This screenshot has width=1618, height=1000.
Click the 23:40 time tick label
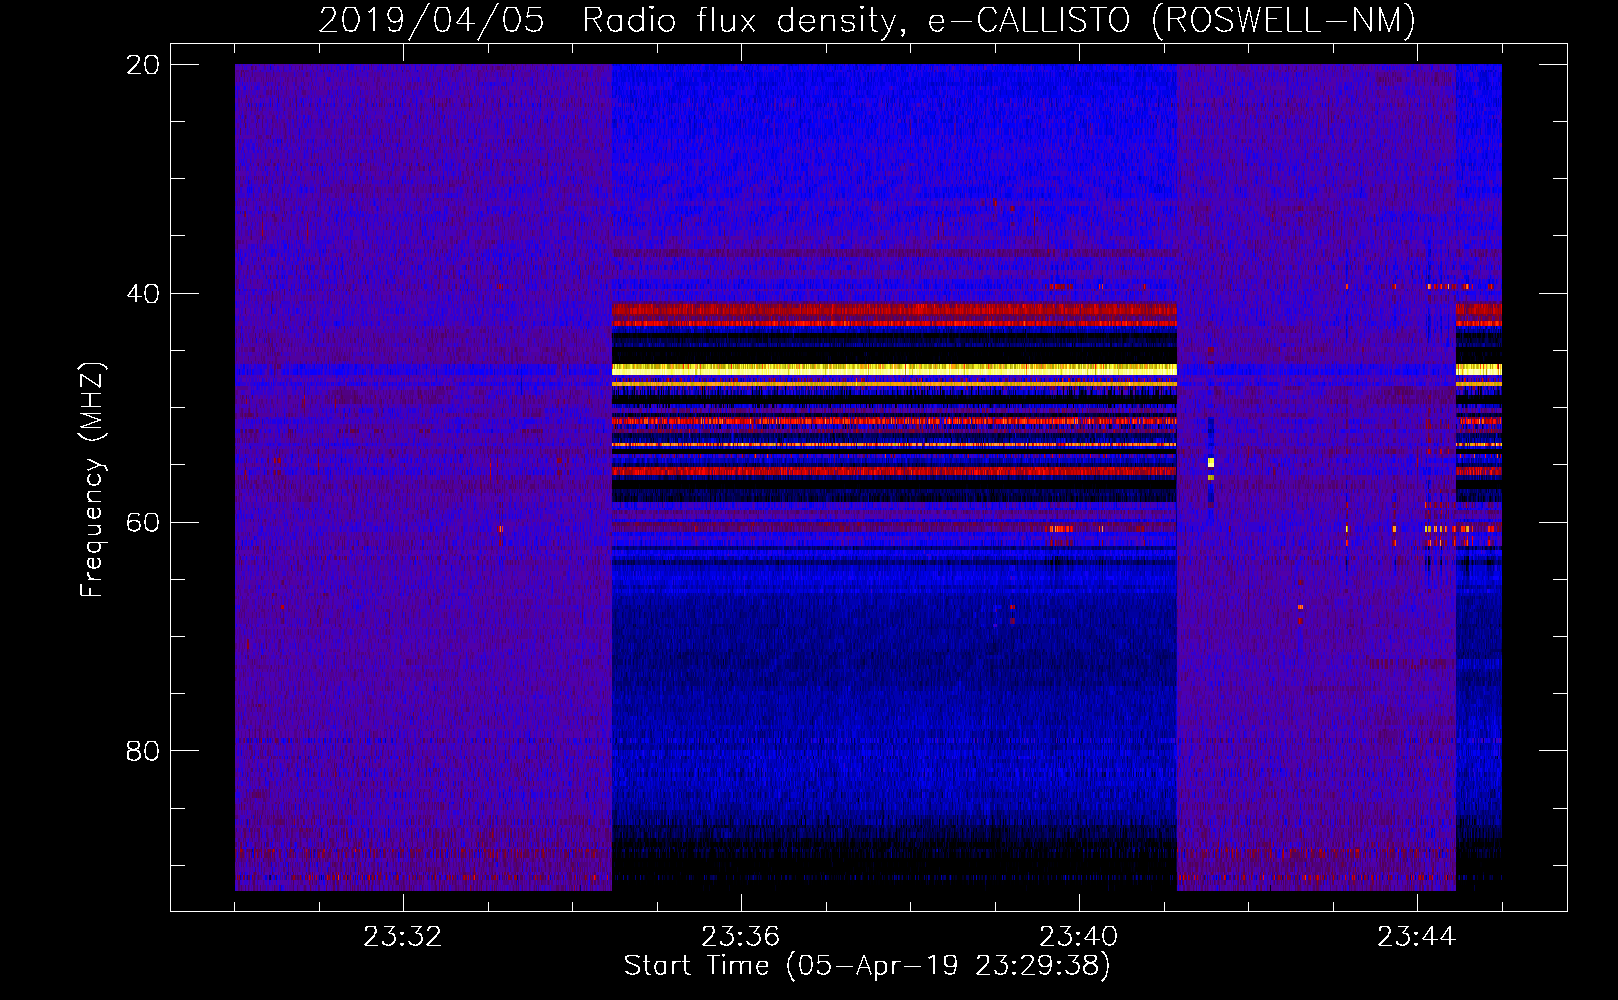pos(1078,937)
